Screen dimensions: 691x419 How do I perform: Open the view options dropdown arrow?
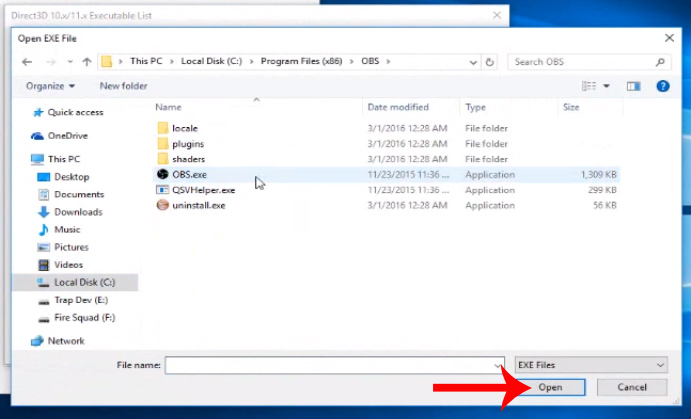(606, 86)
